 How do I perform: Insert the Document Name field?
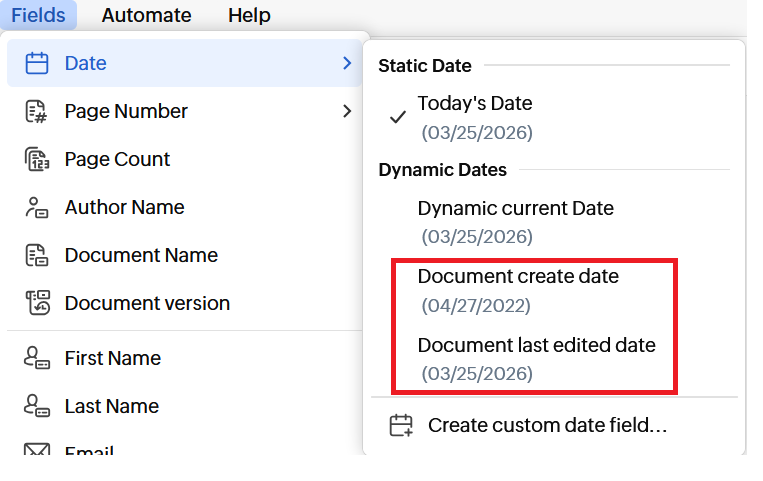[141, 255]
